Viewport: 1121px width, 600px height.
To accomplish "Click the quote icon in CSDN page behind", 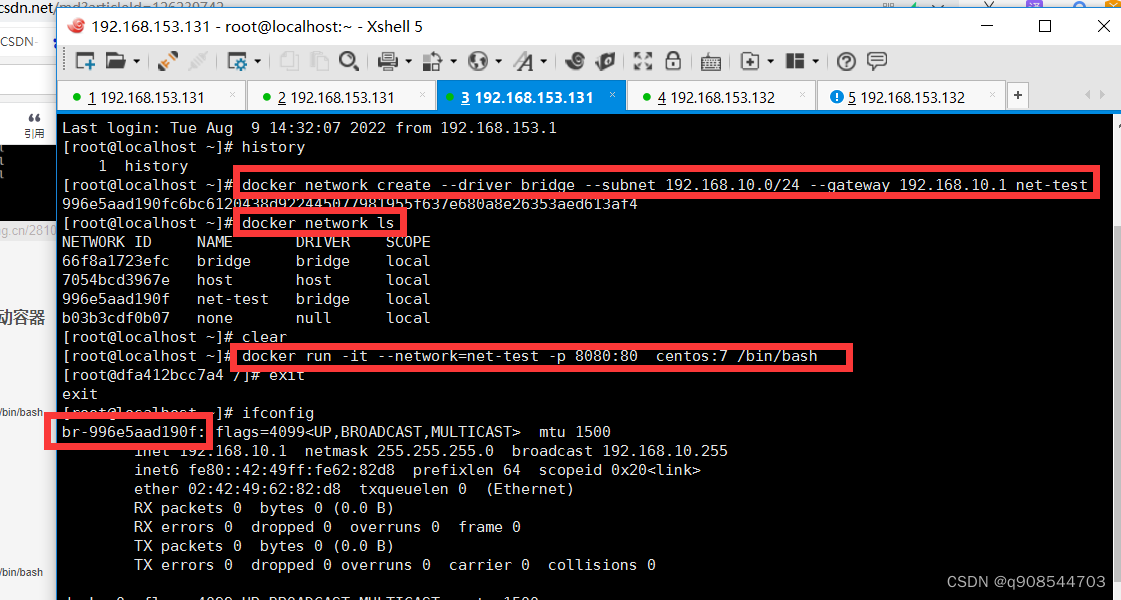I will (x=34, y=118).
